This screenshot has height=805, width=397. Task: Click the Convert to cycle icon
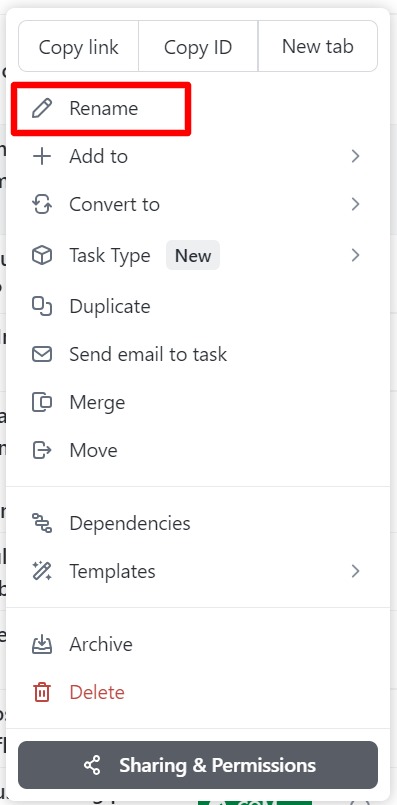(42, 204)
